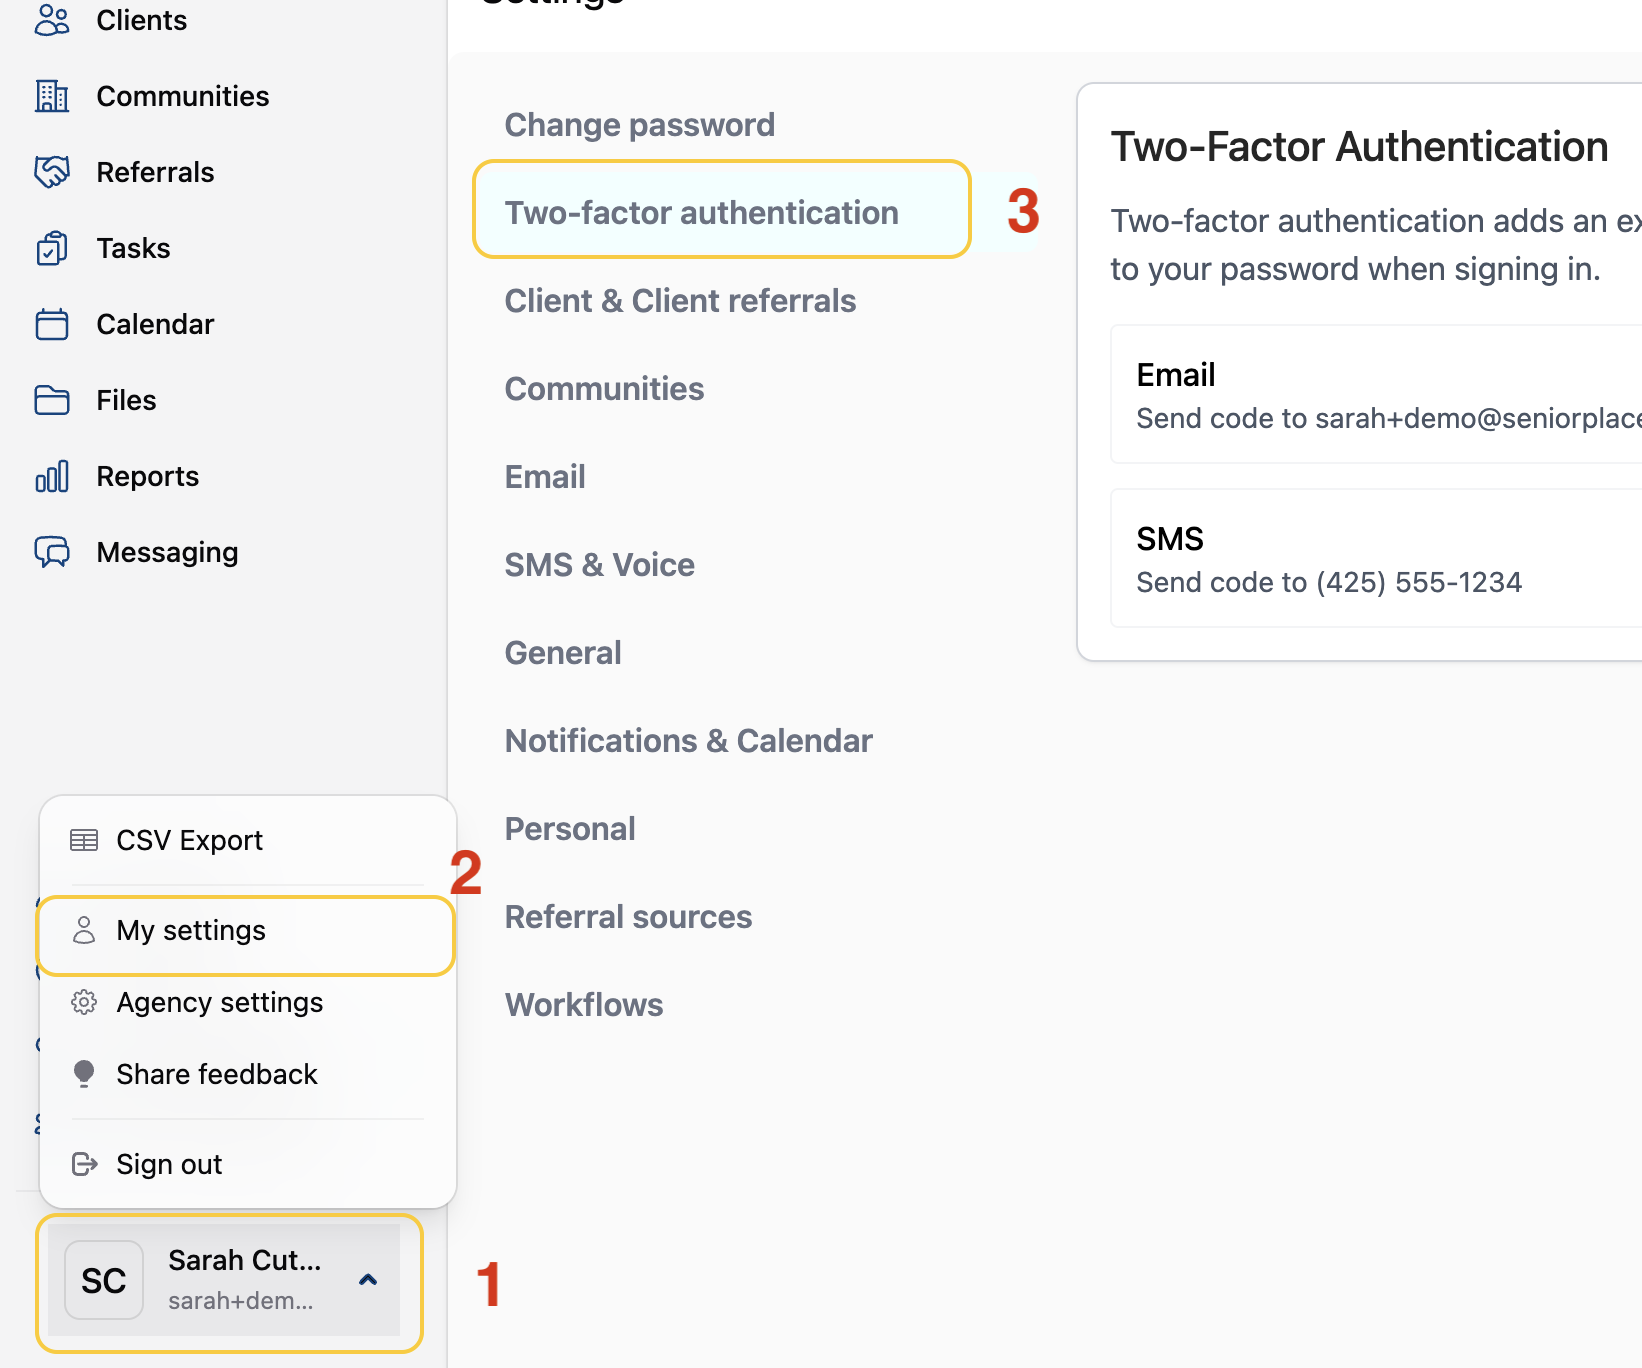Click Sign out in the user menu
Viewport: 1642px width, 1368px height.
pyautogui.click(x=169, y=1164)
